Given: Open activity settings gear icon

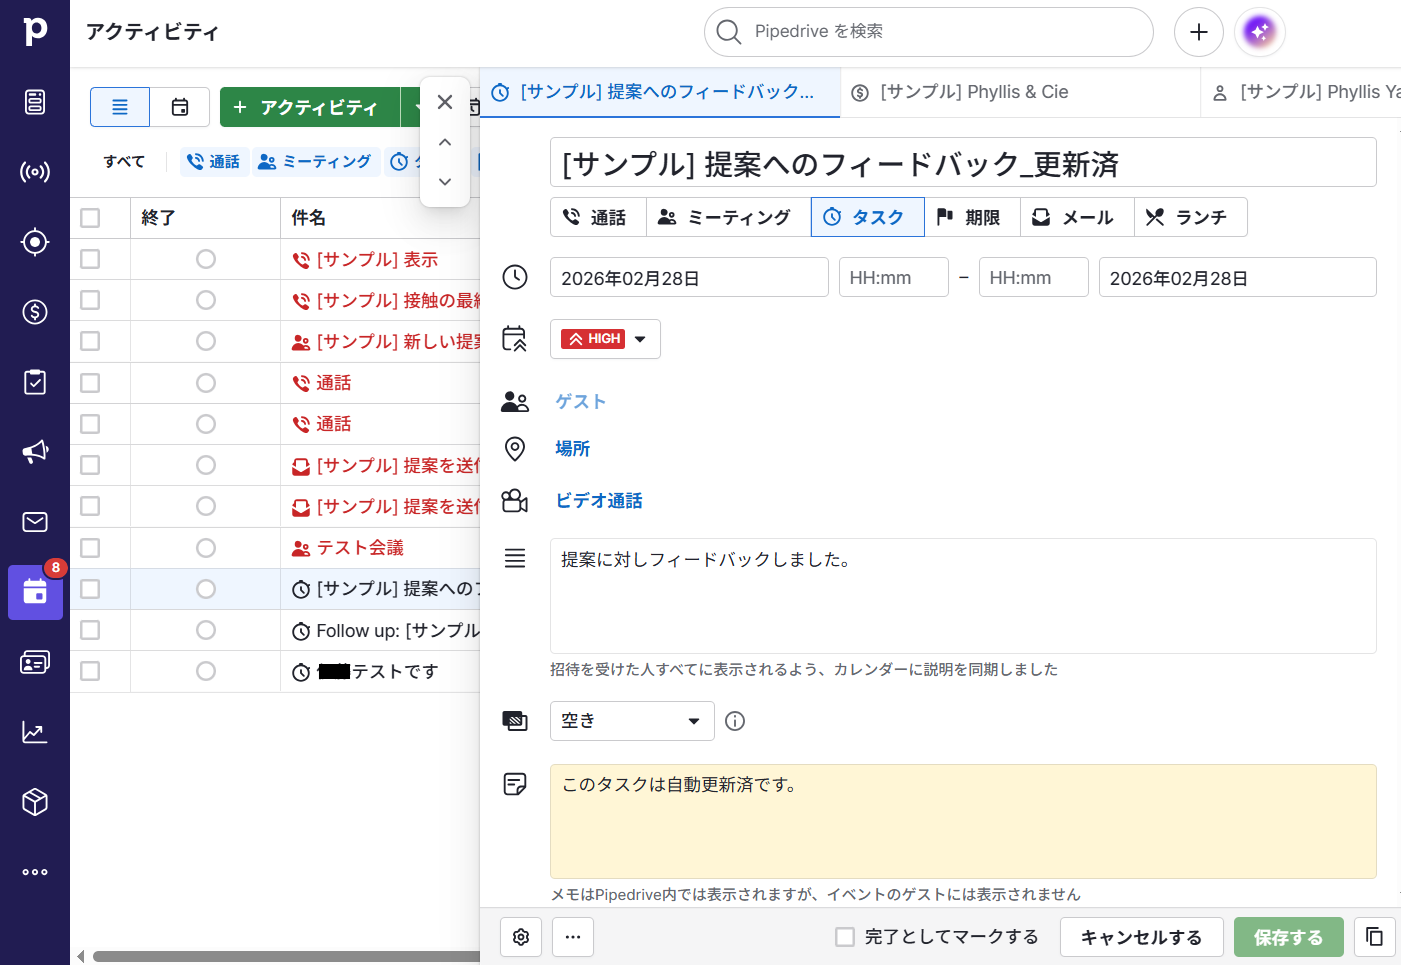Looking at the screenshot, I should pos(521,937).
